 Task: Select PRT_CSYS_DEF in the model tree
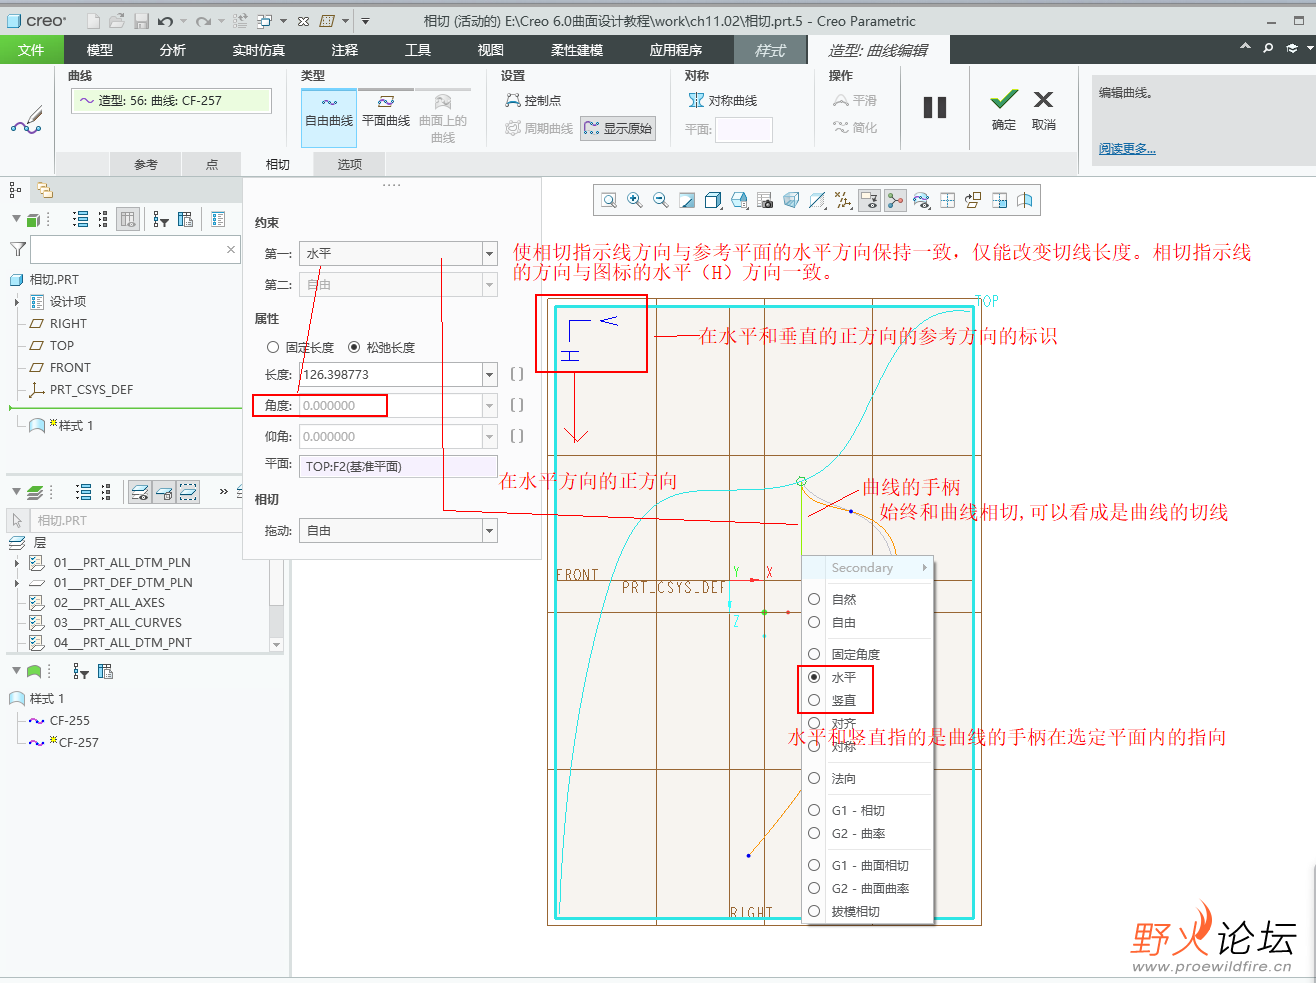(x=91, y=390)
